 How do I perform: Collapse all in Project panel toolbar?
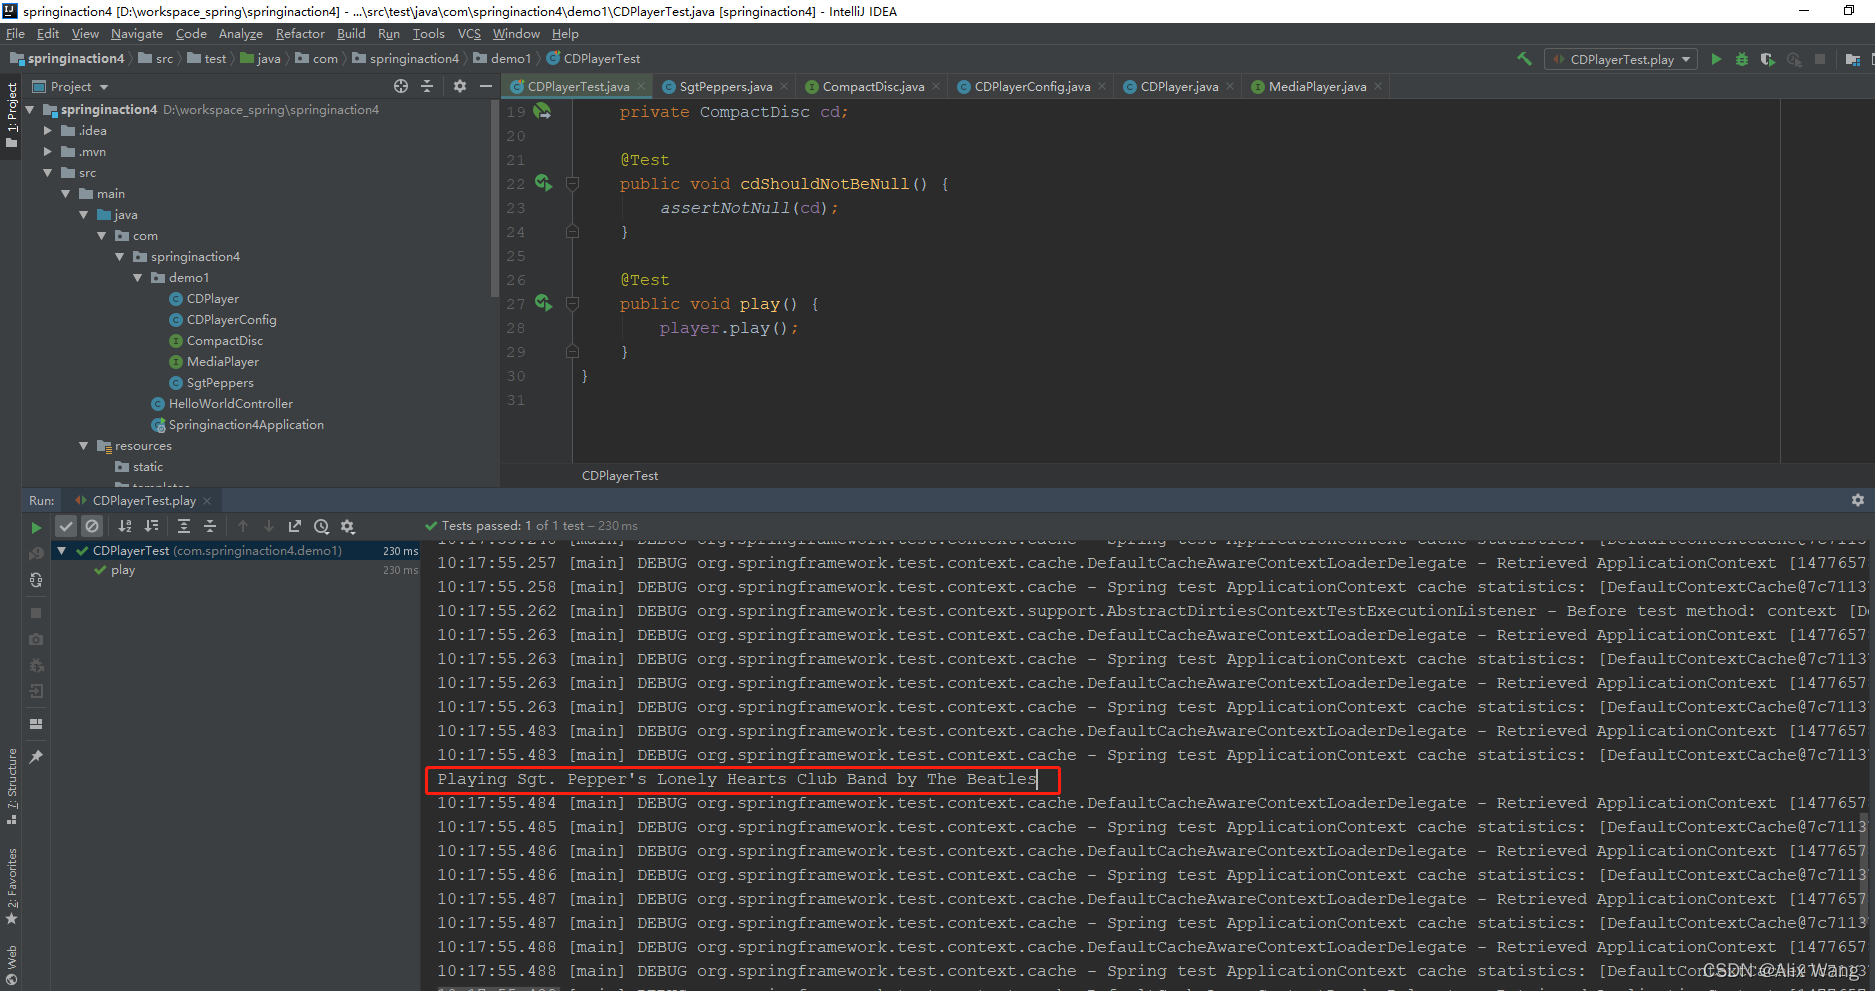click(x=427, y=86)
